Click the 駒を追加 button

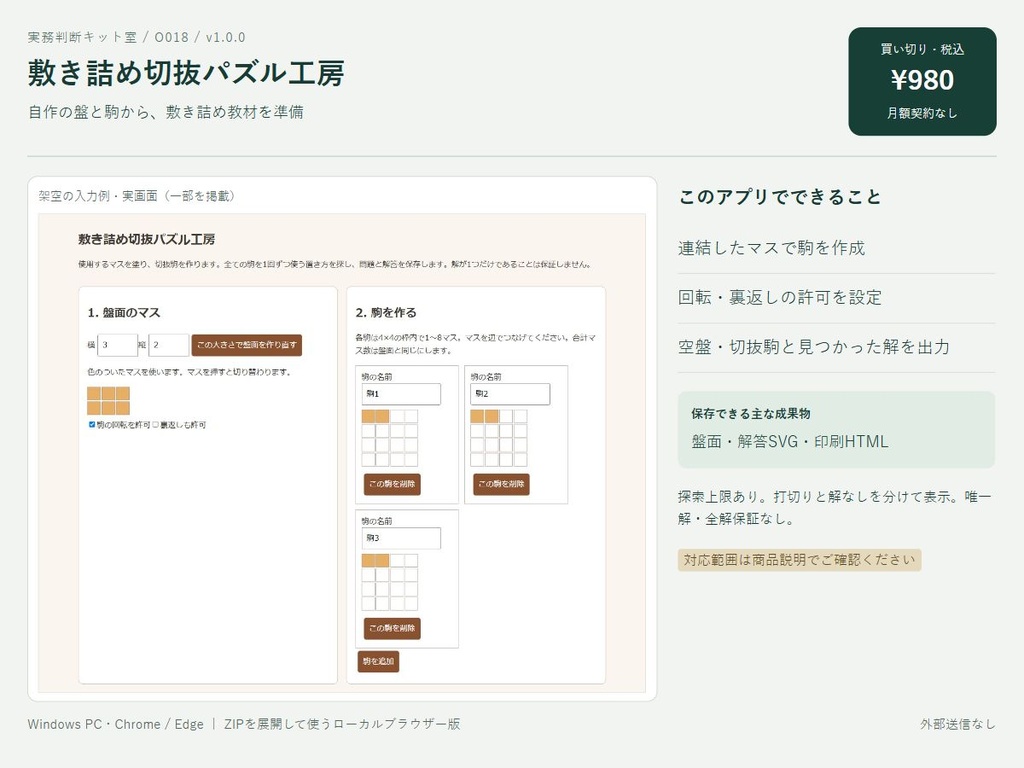[x=378, y=662]
